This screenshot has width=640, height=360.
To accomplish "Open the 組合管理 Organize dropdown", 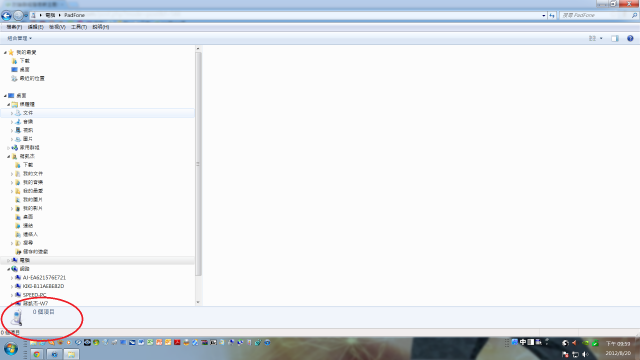I will [19, 38].
